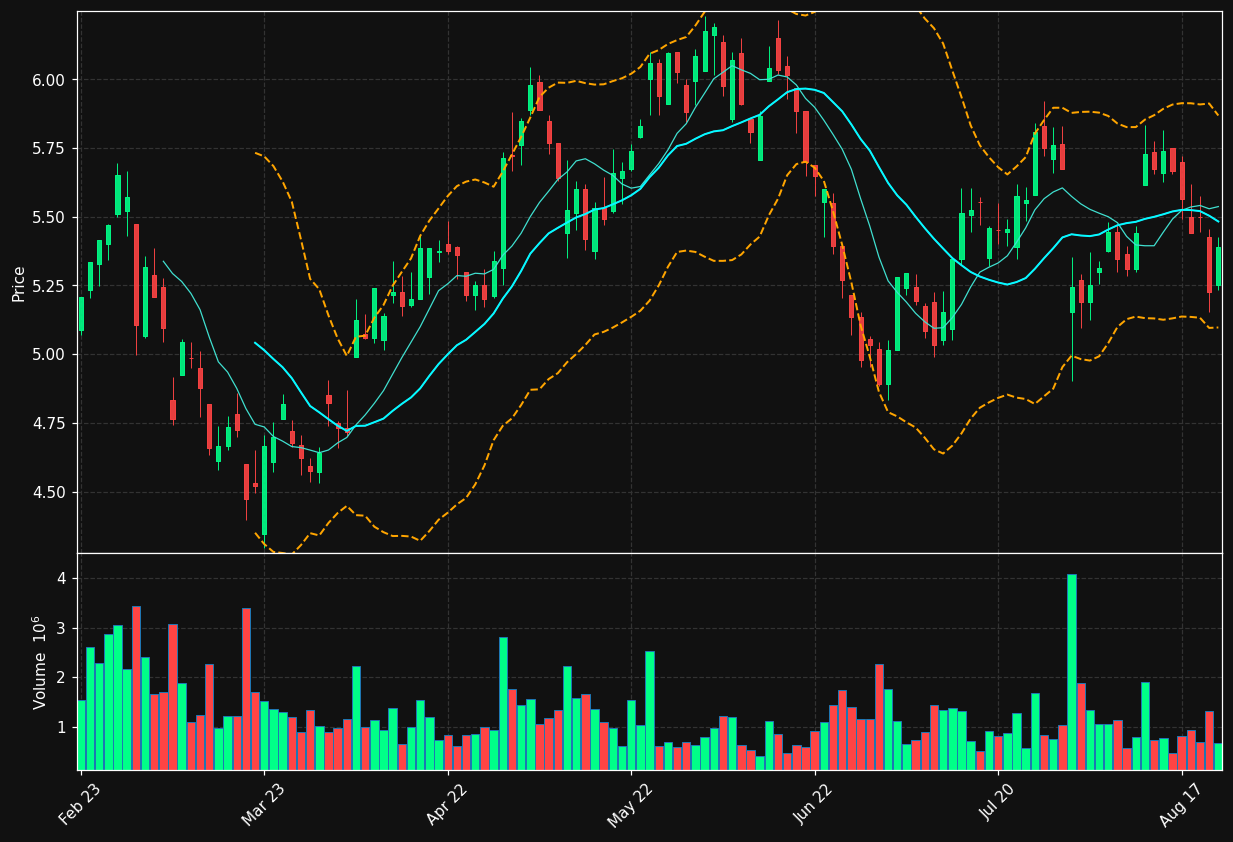Click the volume axis label 3
Image resolution: width=1233 pixels, height=842 pixels.
pos(61,629)
